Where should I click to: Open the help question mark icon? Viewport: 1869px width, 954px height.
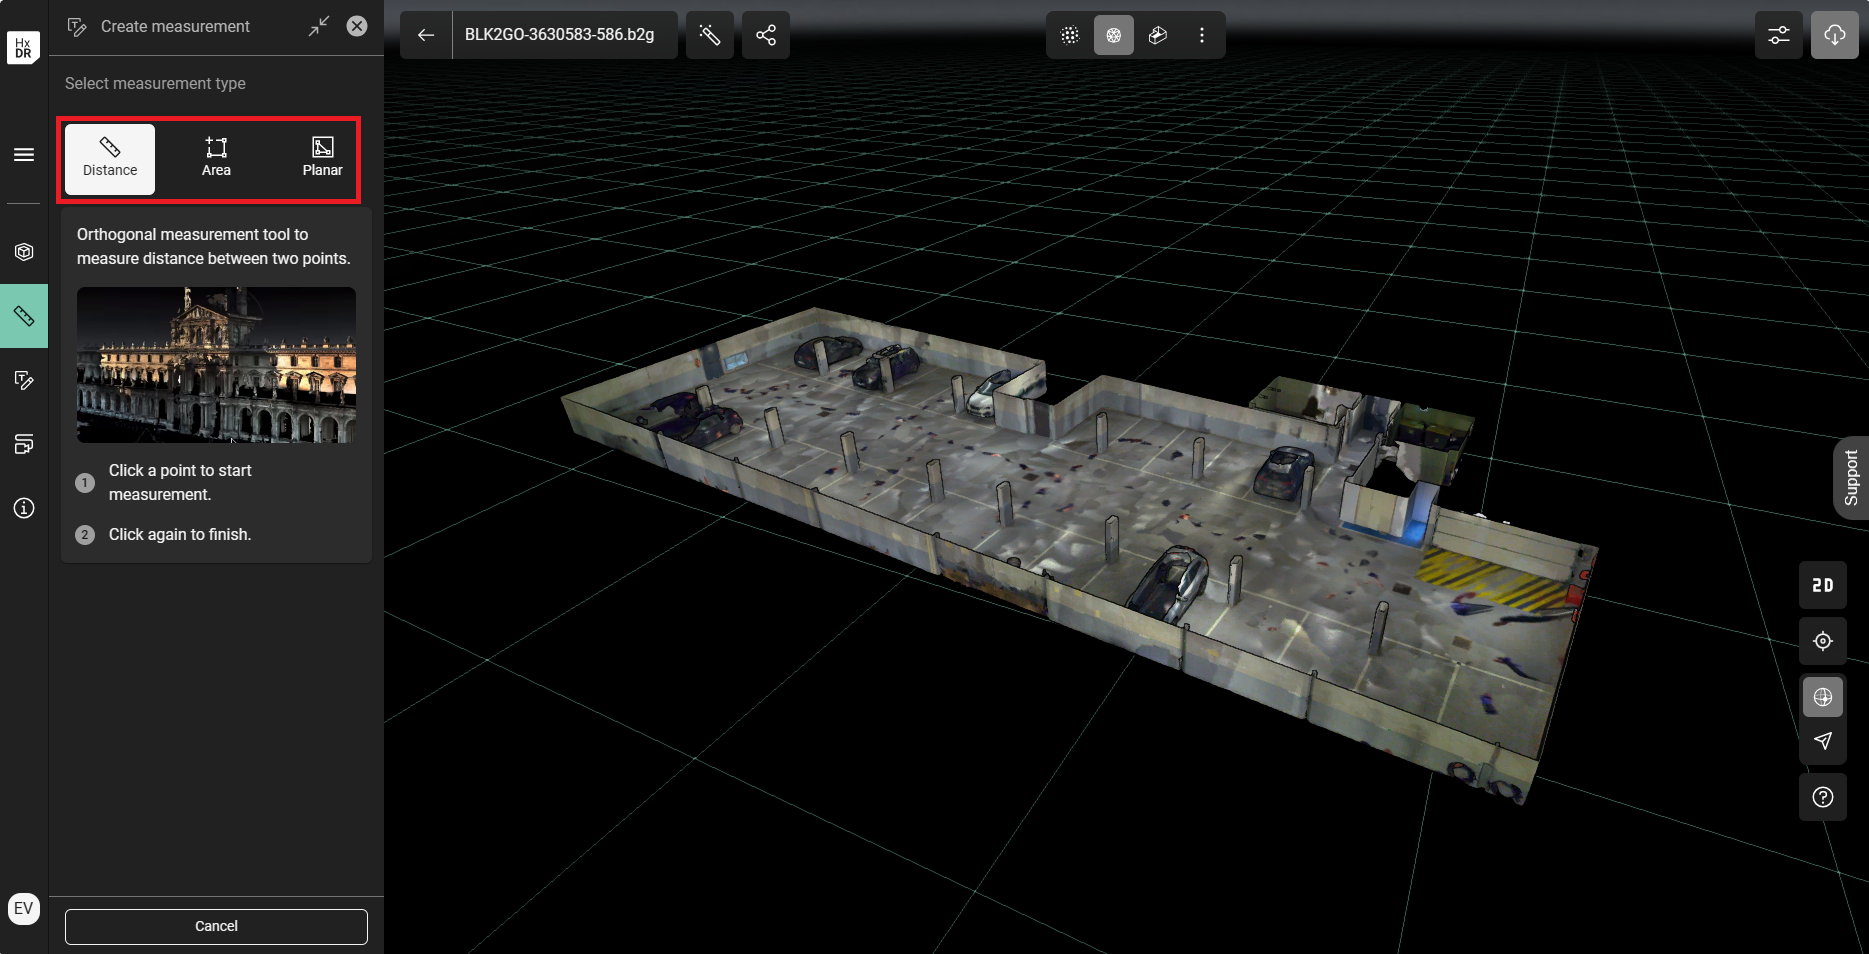coord(1823,797)
